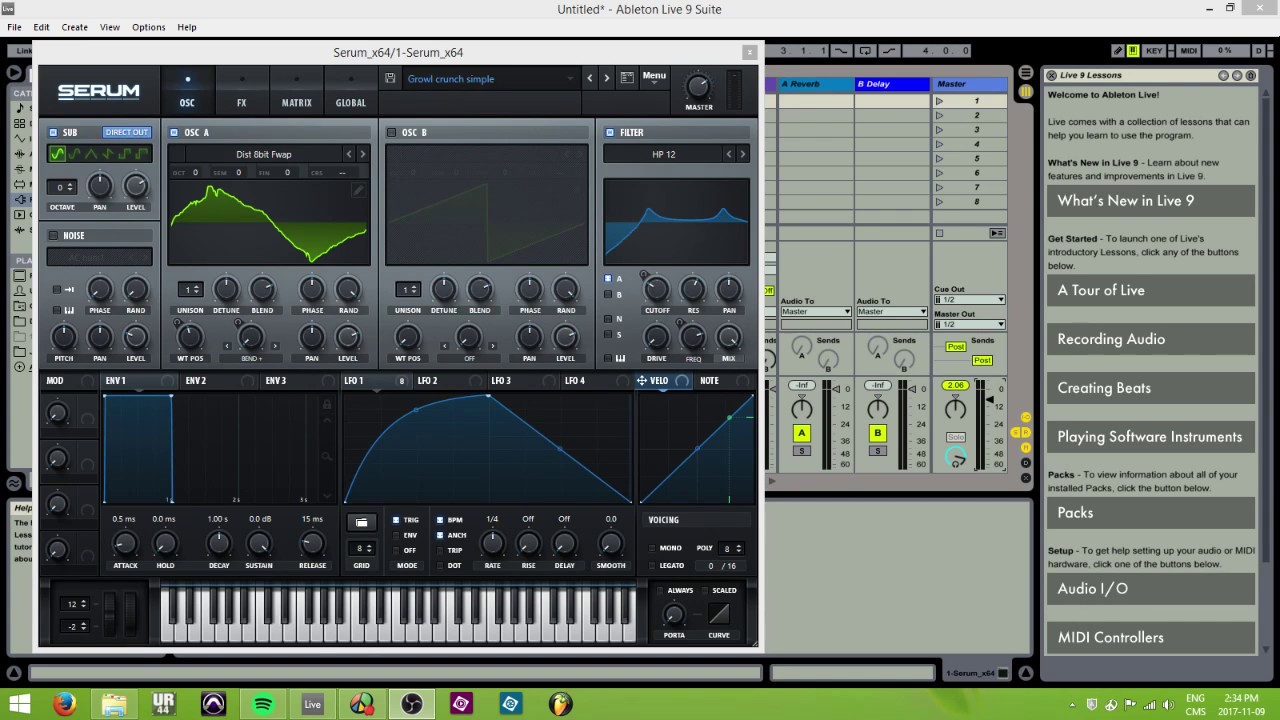Image resolution: width=1280 pixels, height=720 pixels.
Task: Click the portamento CURVE display
Action: [718, 614]
